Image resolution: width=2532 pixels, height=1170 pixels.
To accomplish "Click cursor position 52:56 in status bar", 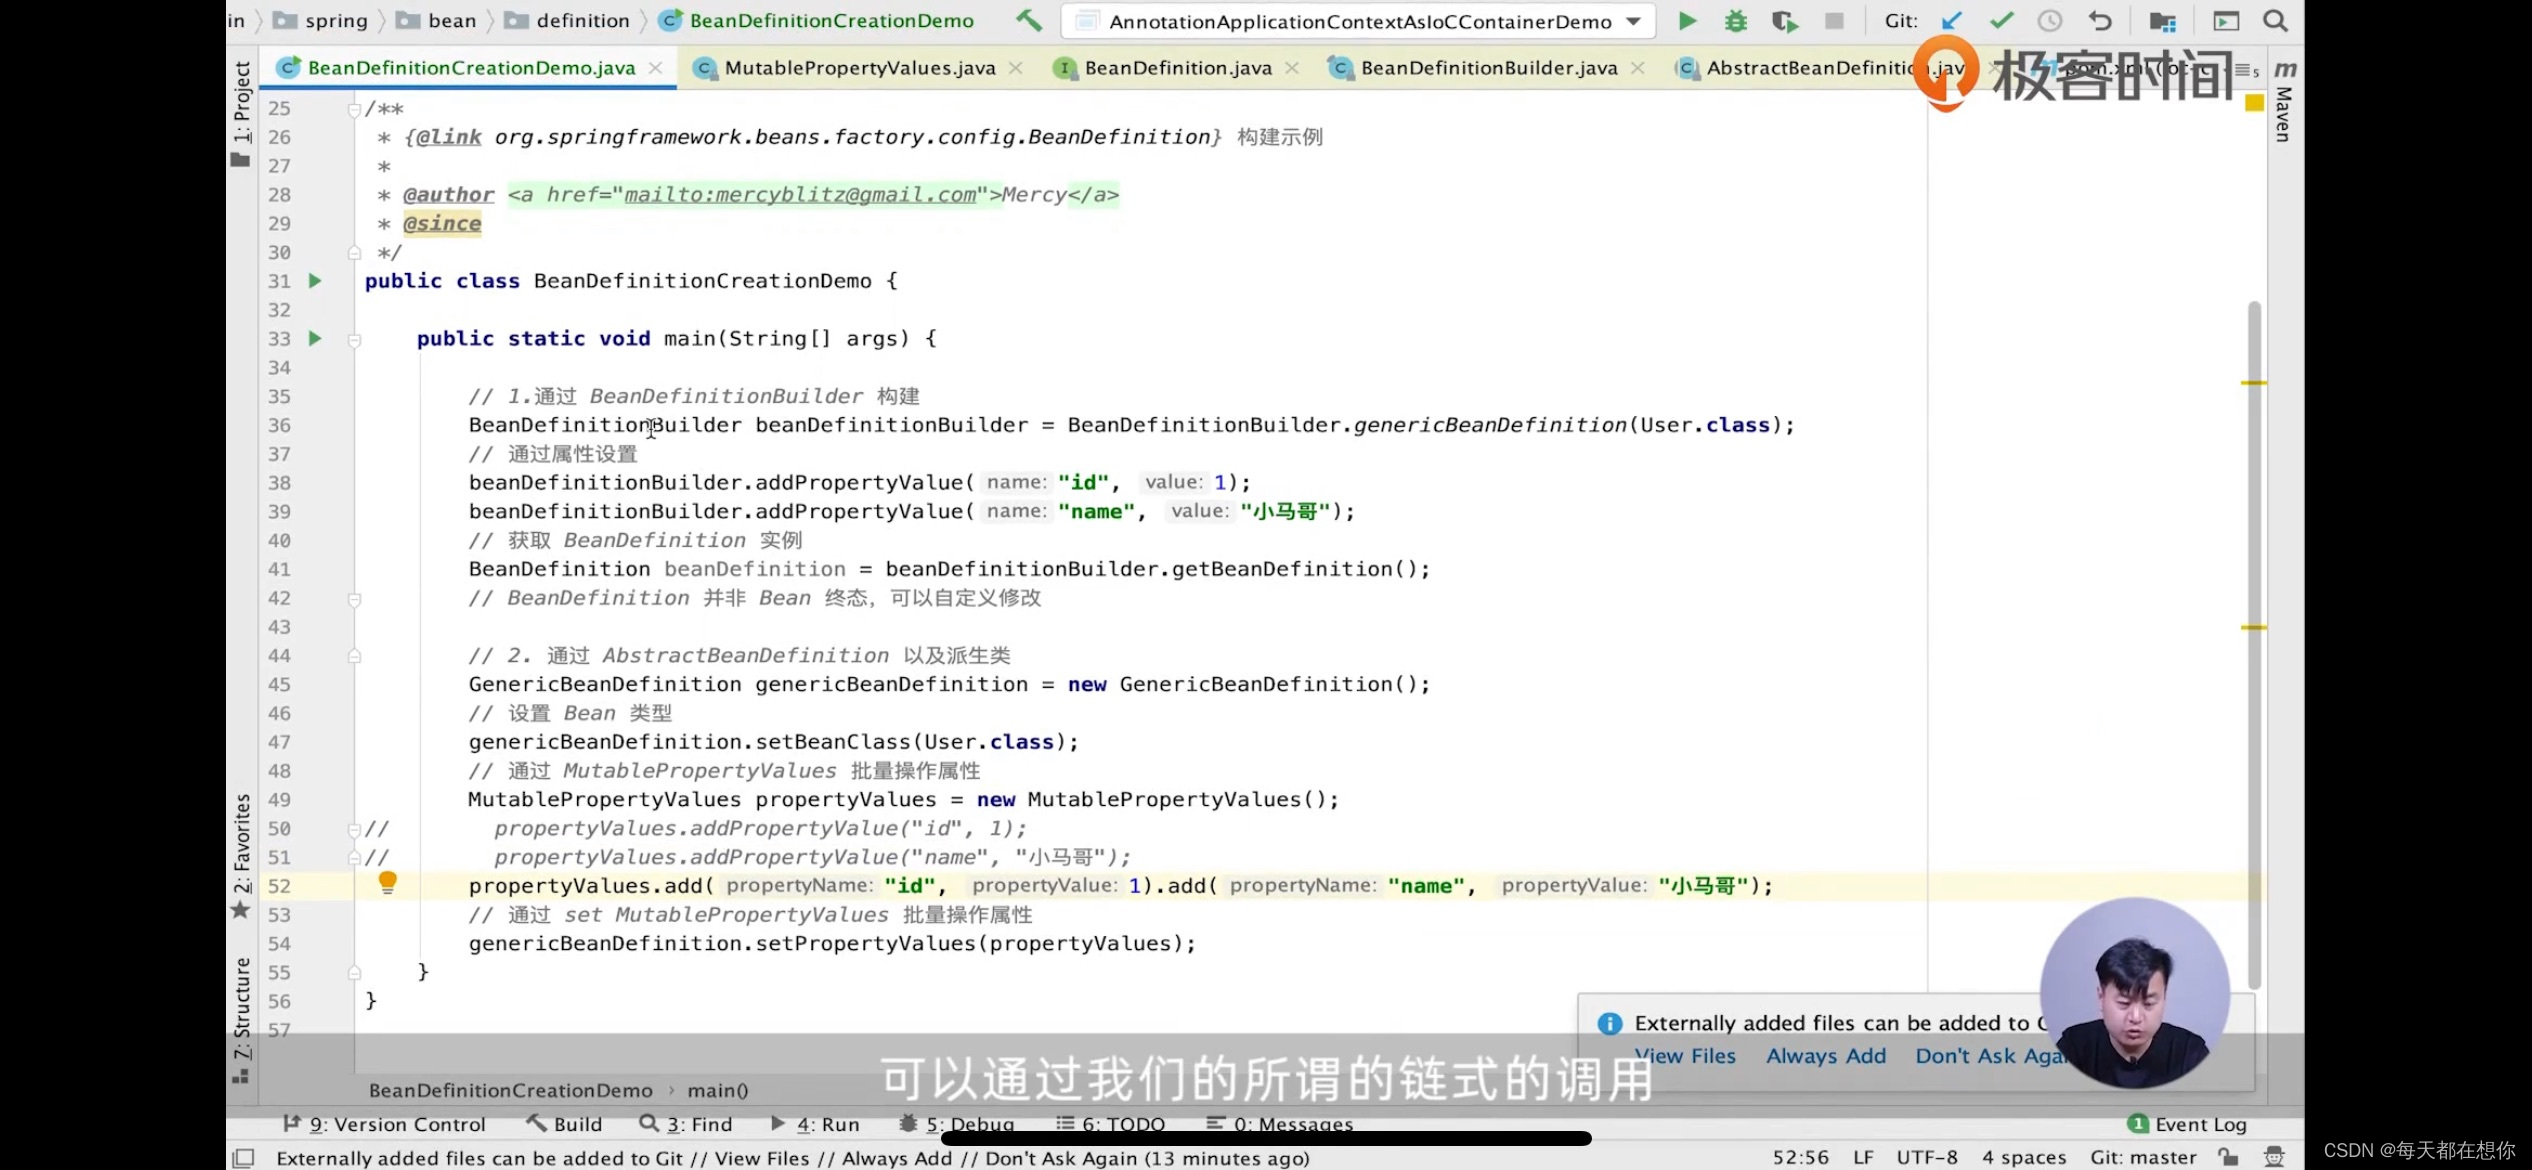I will [x=1800, y=1157].
